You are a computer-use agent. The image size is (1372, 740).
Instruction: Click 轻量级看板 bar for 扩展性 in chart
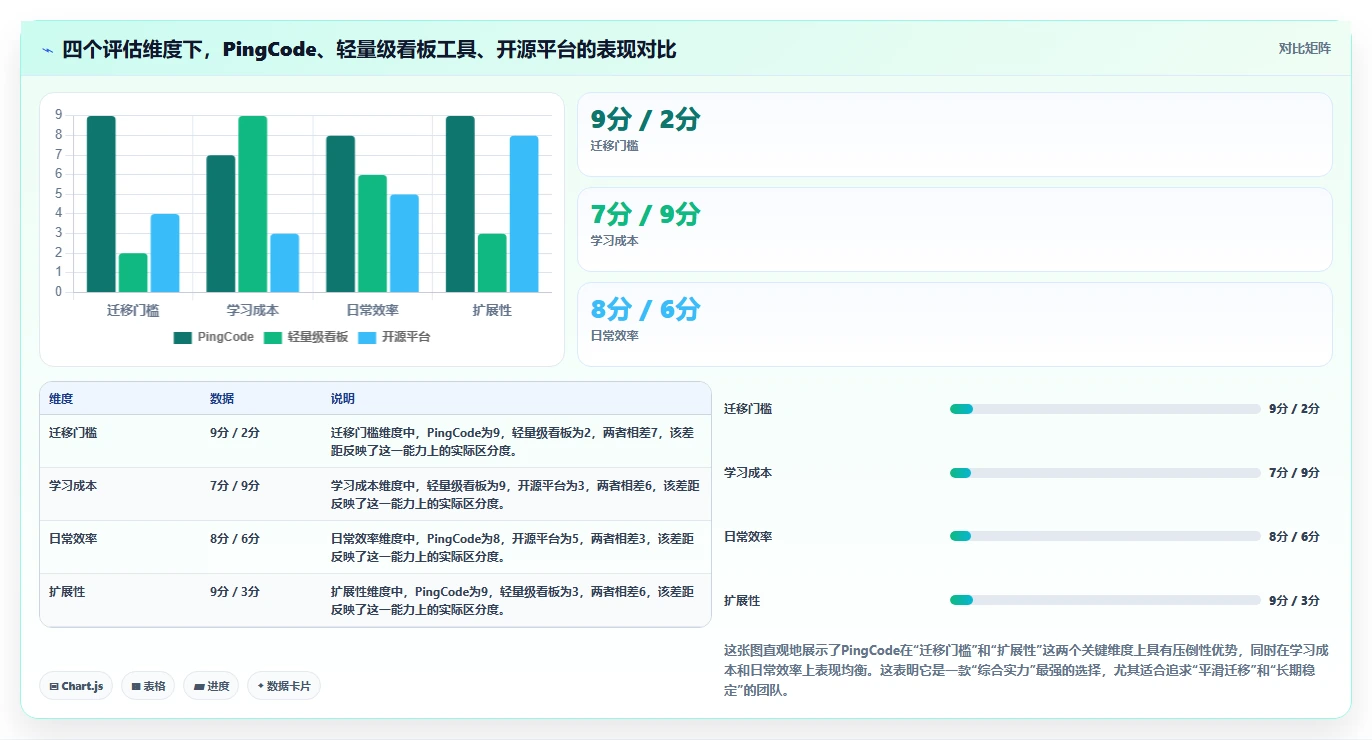point(492,263)
